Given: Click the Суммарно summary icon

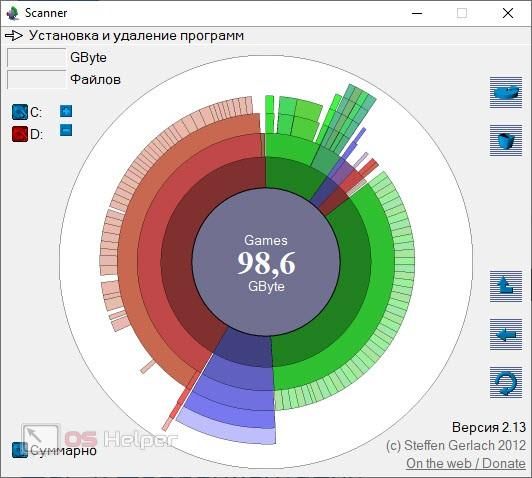Looking at the screenshot, I should (19, 450).
